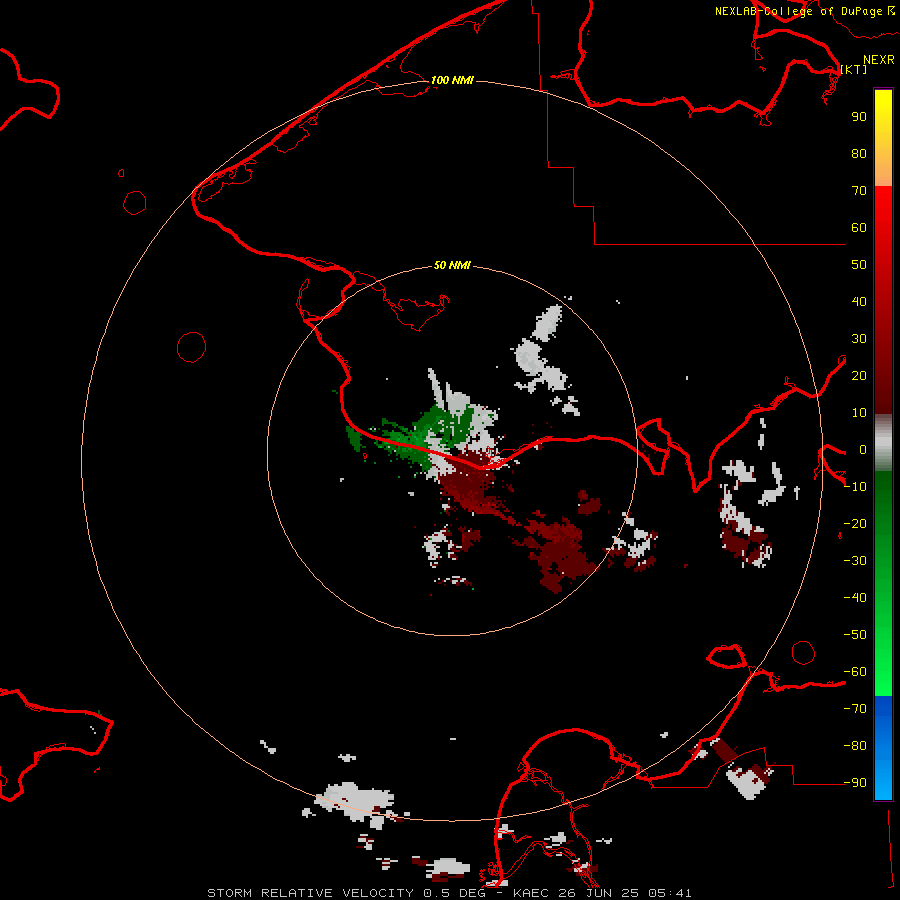Click the 70 value on the velocity scale
The image size is (900, 900).
[x=859, y=191]
